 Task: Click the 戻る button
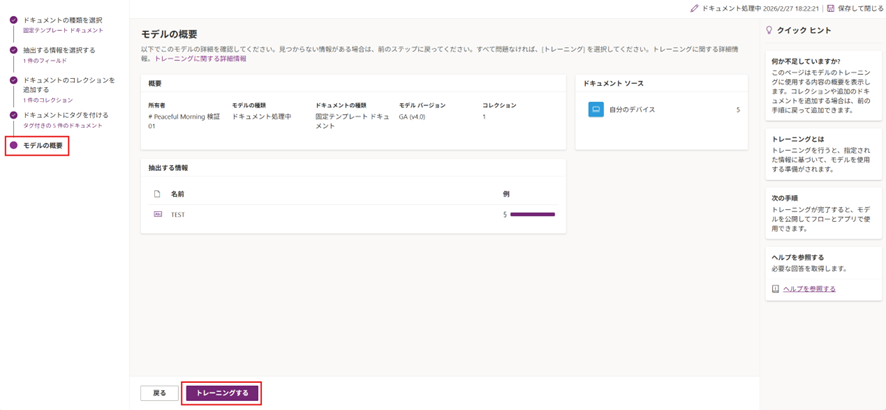tap(159, 393)
